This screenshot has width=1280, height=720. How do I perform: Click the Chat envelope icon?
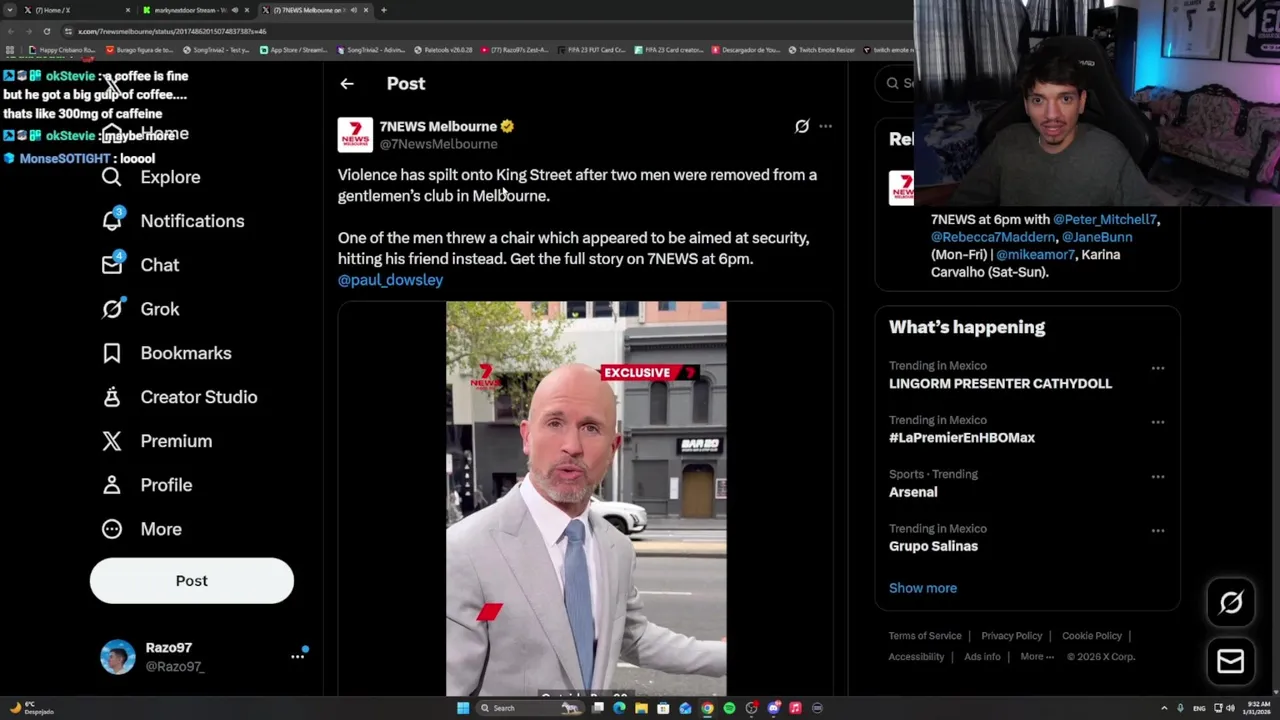[x=112, y=265]
